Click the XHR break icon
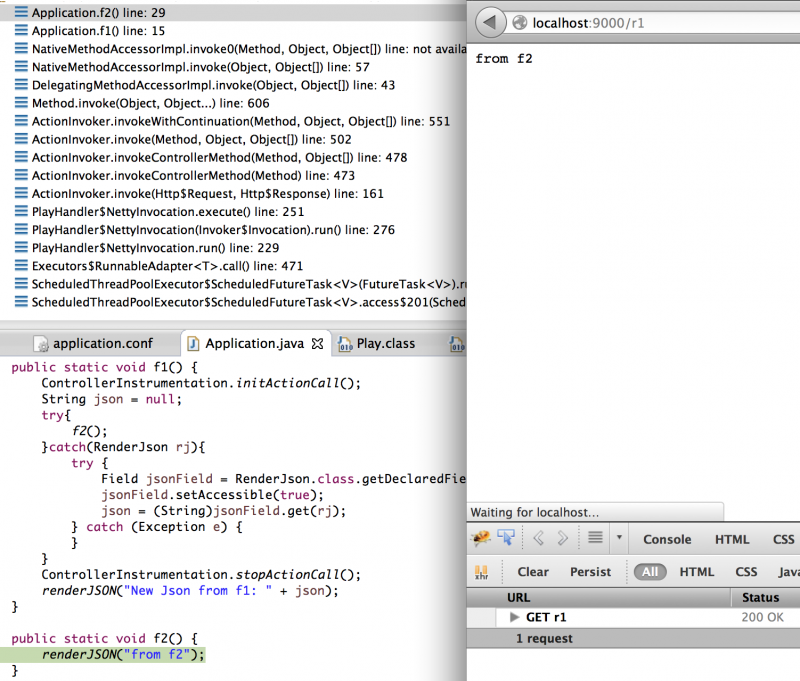The width and height of the screenshot is (800, 681). point(482,573)
